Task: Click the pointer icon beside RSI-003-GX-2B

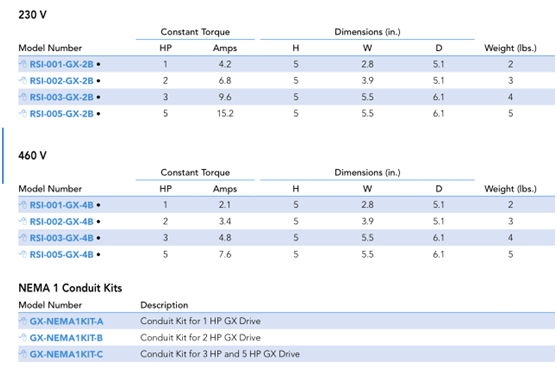Action: [x=23, y=97]
